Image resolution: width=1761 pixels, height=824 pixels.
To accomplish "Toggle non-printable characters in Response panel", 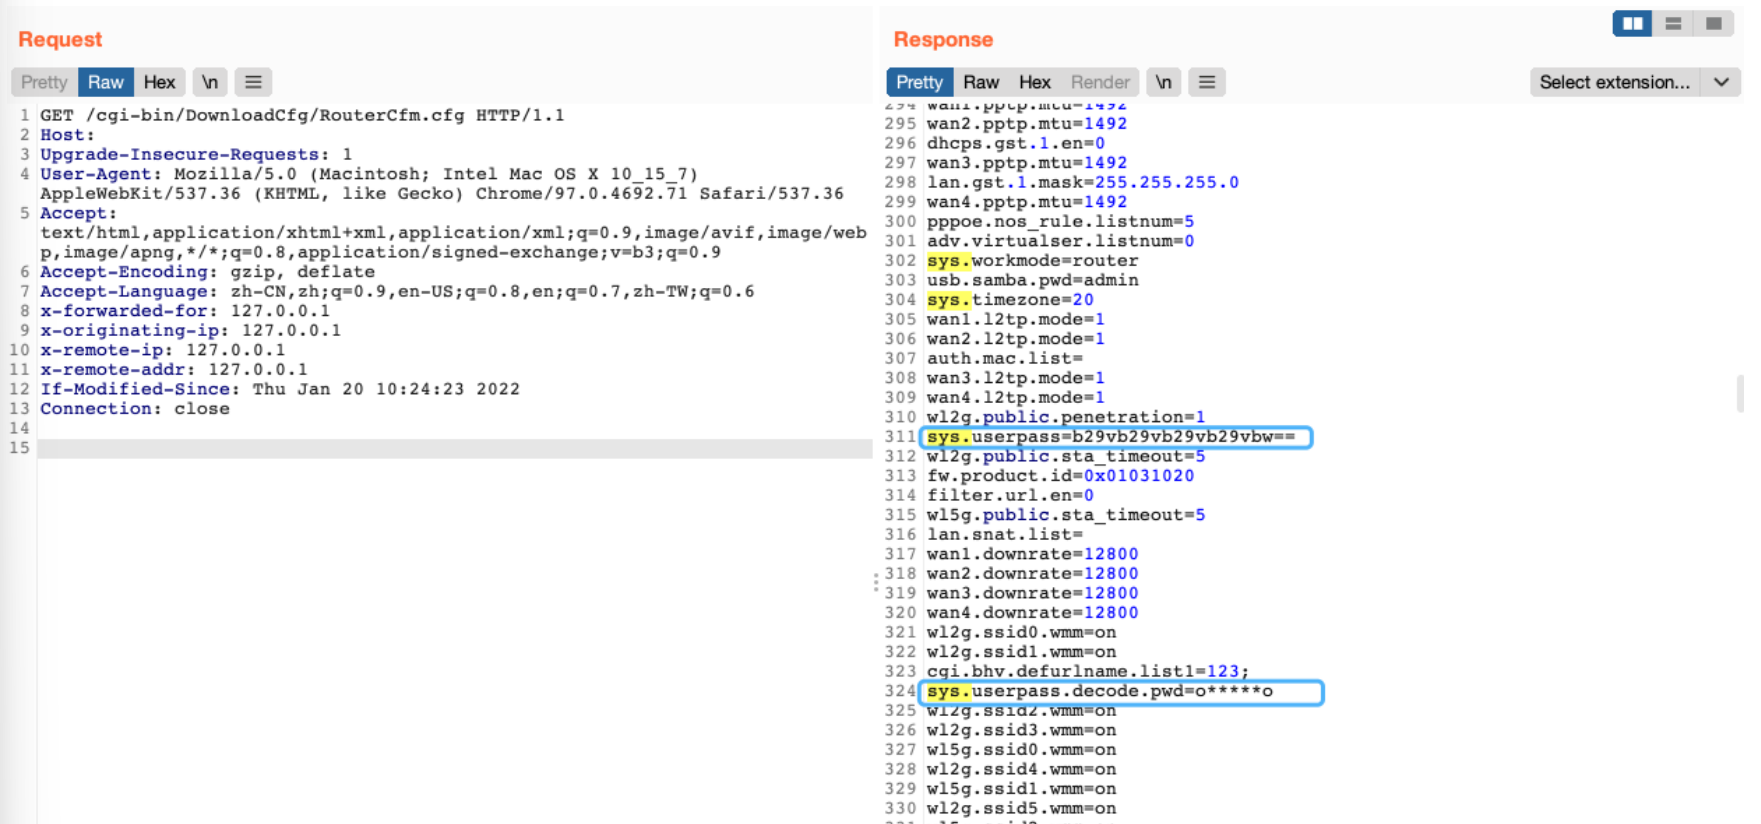I will [1163, 82].
